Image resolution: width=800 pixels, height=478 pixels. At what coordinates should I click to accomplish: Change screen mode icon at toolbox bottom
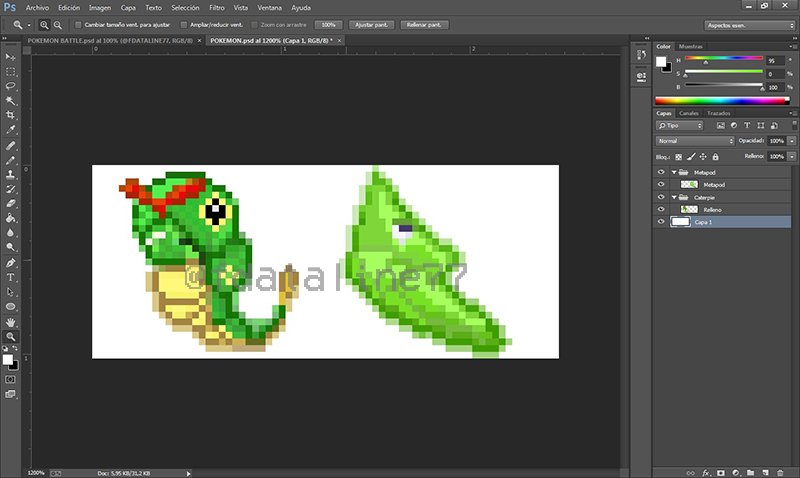10,394
